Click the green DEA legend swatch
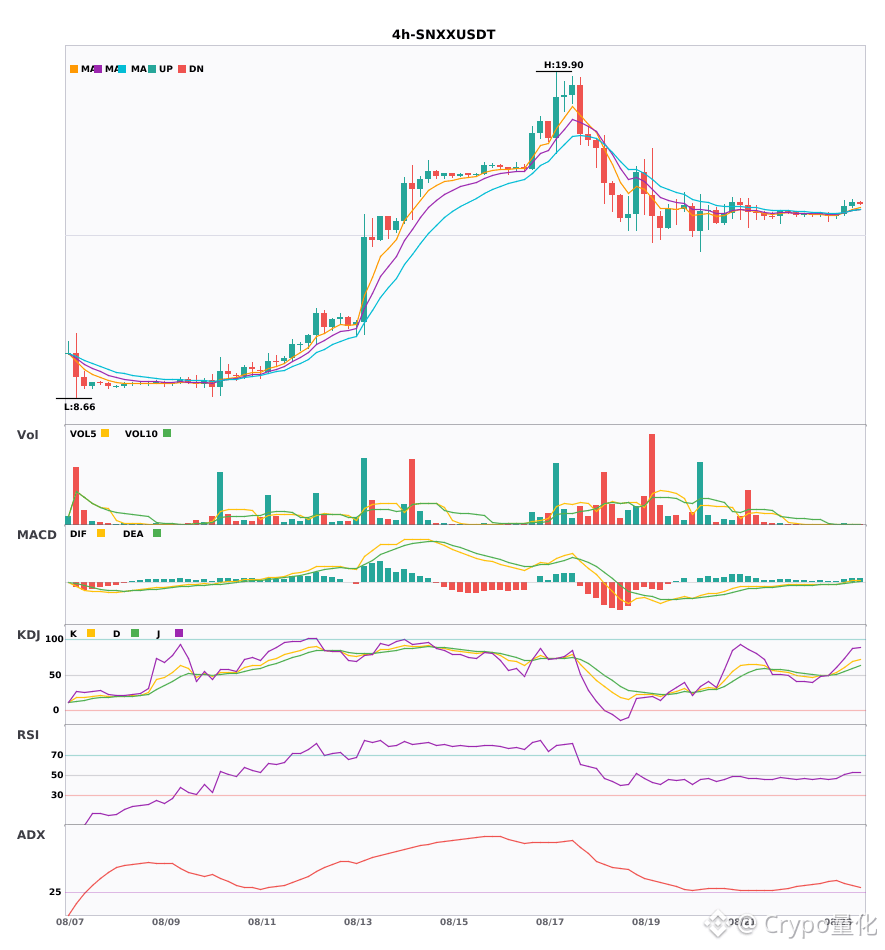Viewport: 885px width, 950px height. tap(157, 533)
